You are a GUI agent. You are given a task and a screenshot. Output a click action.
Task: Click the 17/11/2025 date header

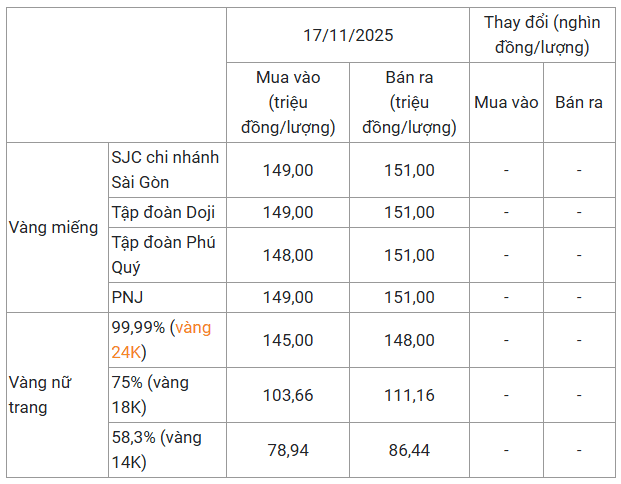(348, 34)
